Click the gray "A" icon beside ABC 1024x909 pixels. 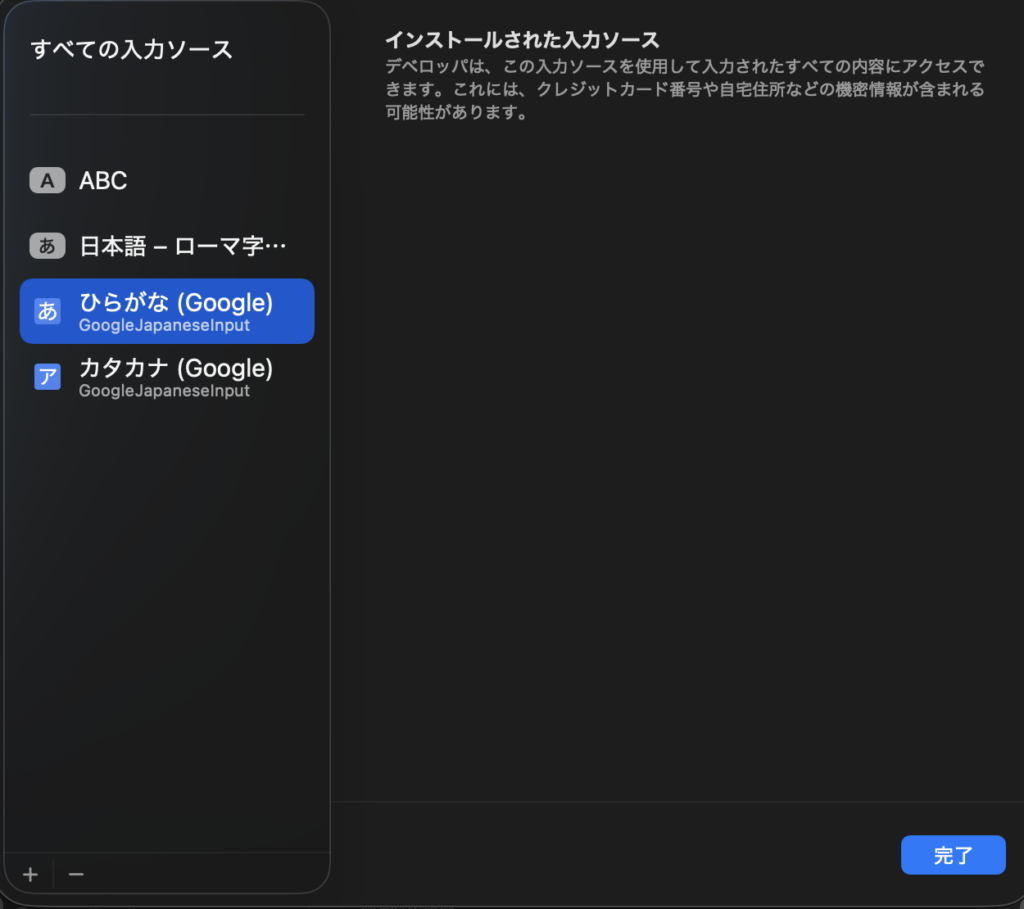(47, 181)
